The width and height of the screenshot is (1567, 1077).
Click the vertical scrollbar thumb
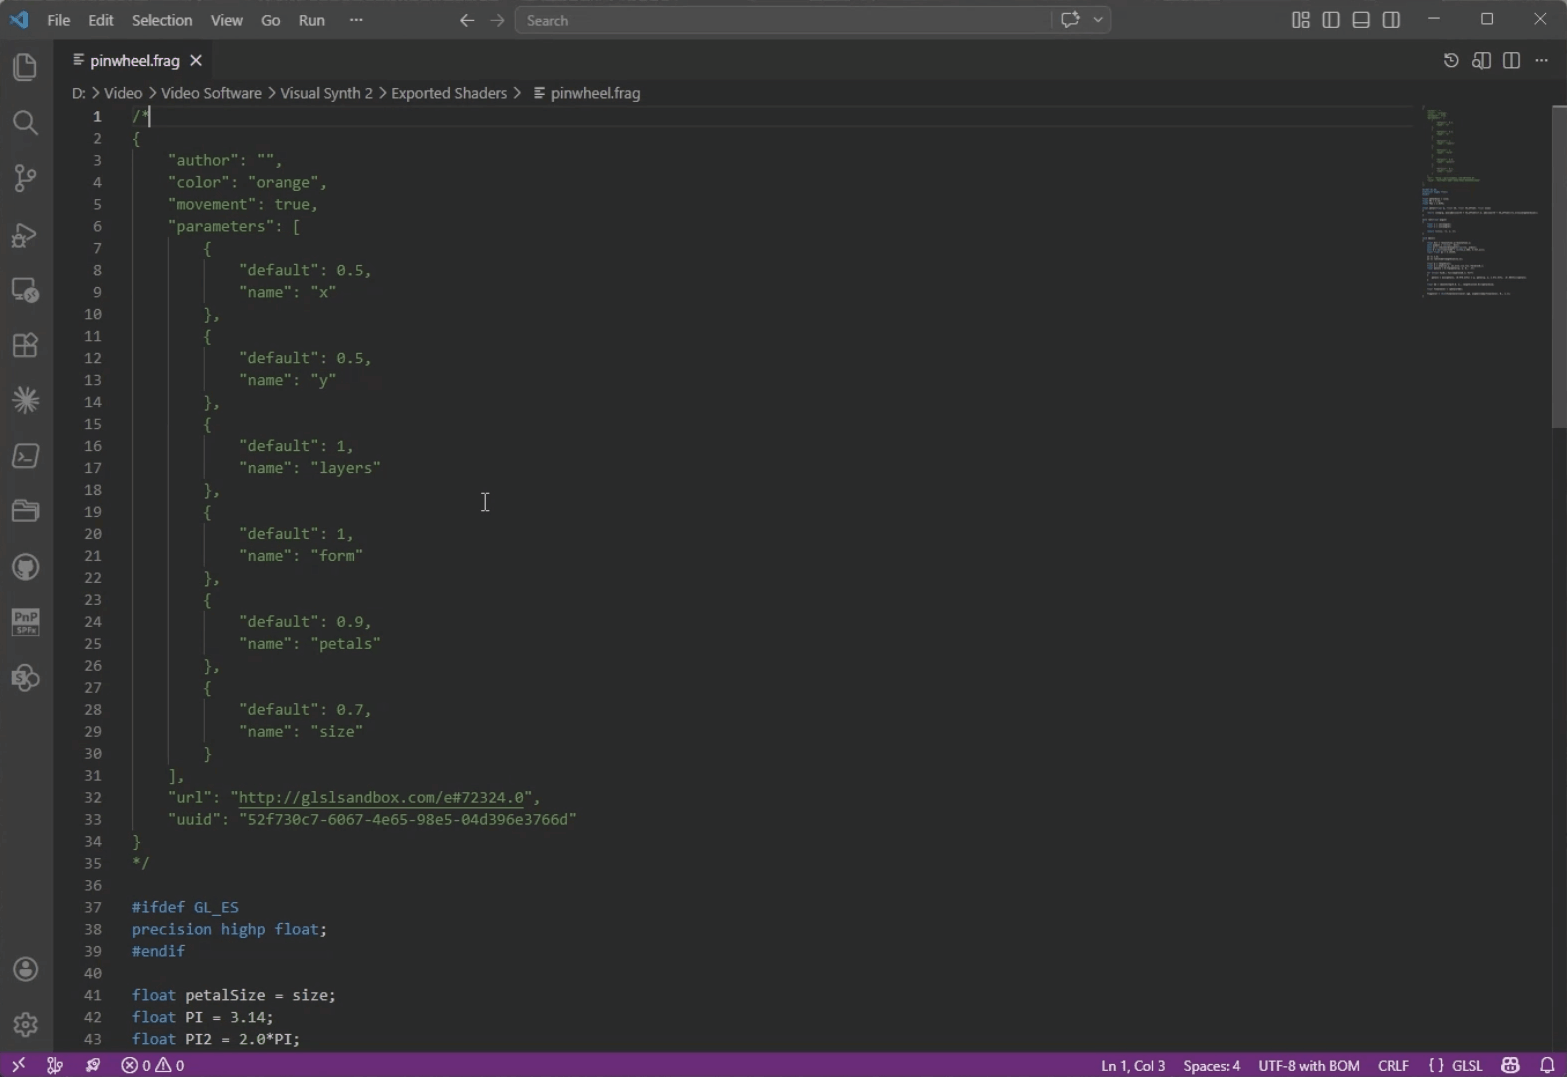(1559, 266)
